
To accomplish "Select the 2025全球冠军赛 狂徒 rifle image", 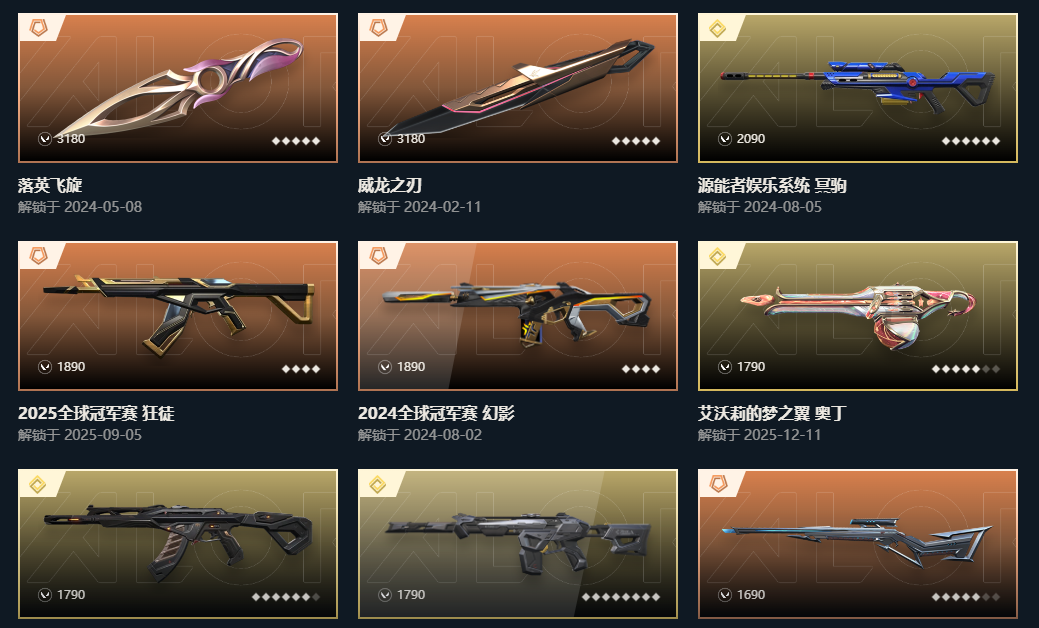I will [x=178, y=315].
